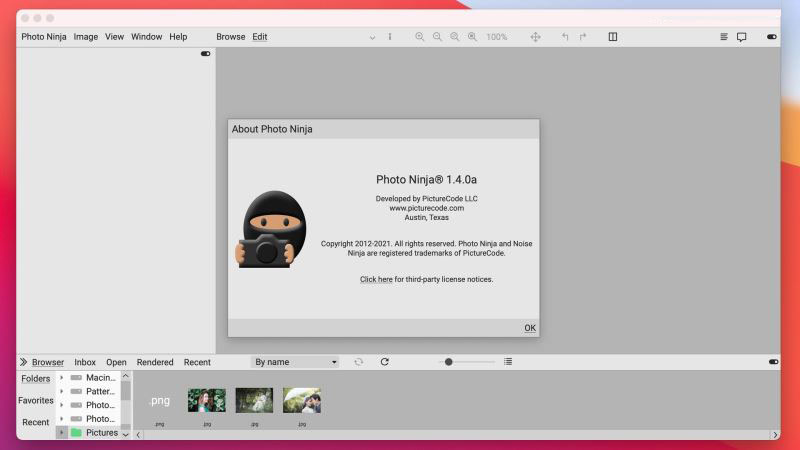Expand the Pictures folder tree arrow
Image resolution: width=800 pixels, height=450 pixels.
tap(61, 433)
